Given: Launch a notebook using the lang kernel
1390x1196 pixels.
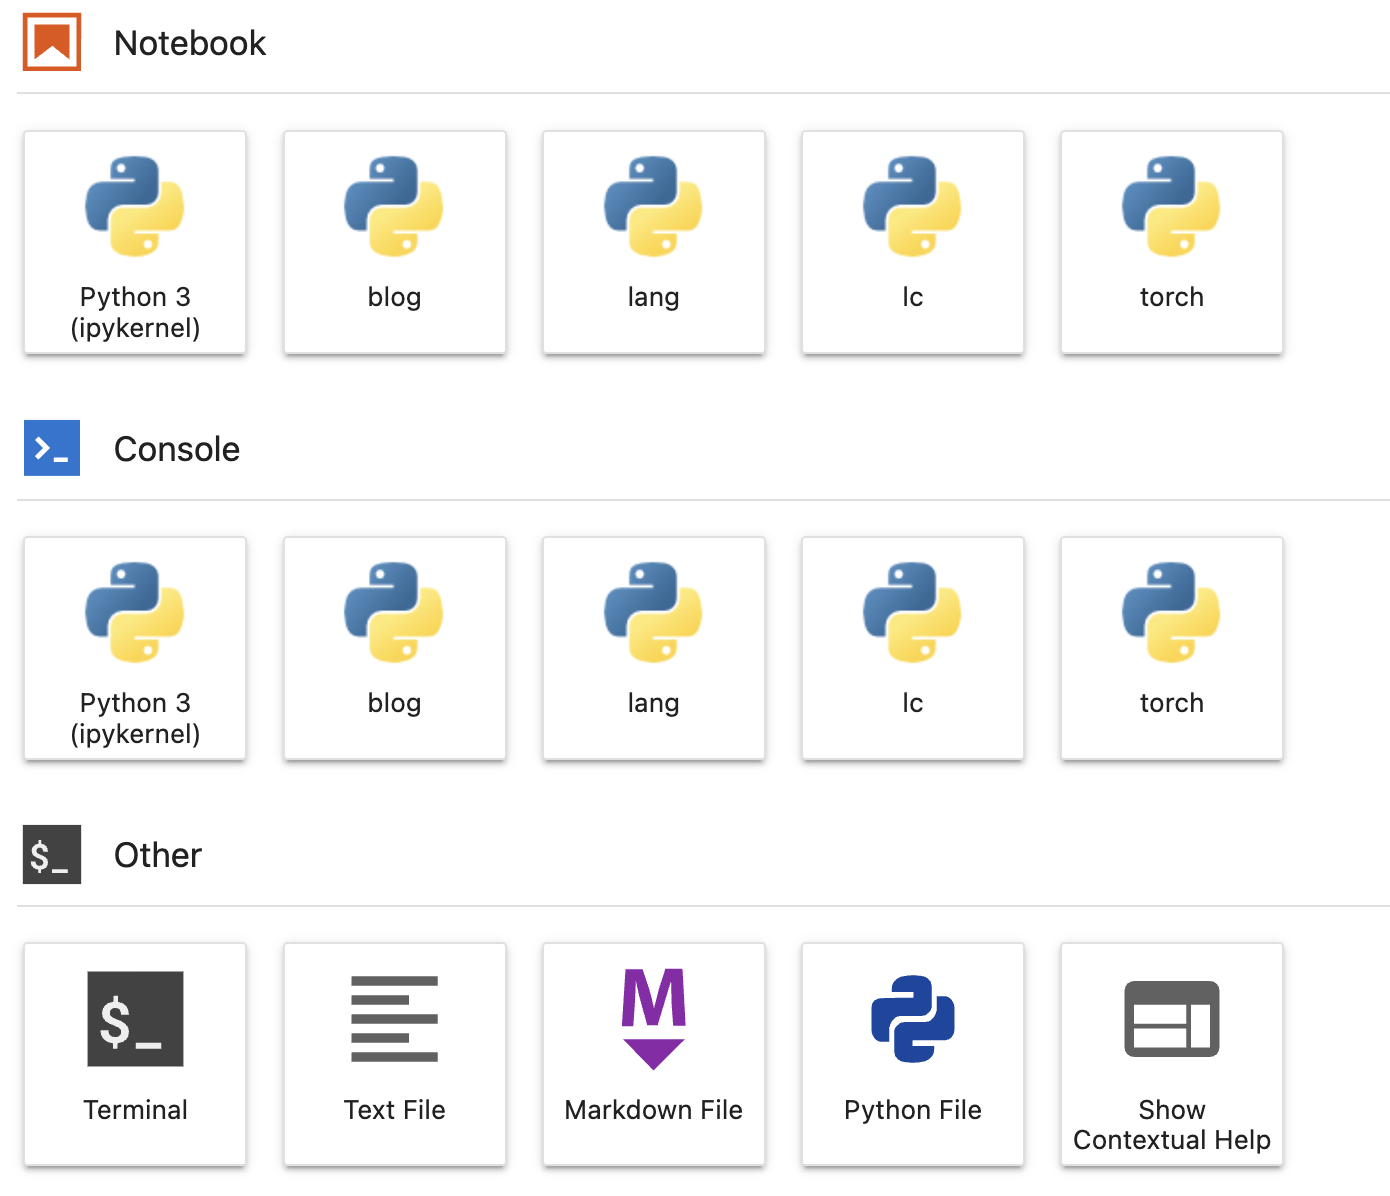Looking at the screenshot, I should click(653, 242).
